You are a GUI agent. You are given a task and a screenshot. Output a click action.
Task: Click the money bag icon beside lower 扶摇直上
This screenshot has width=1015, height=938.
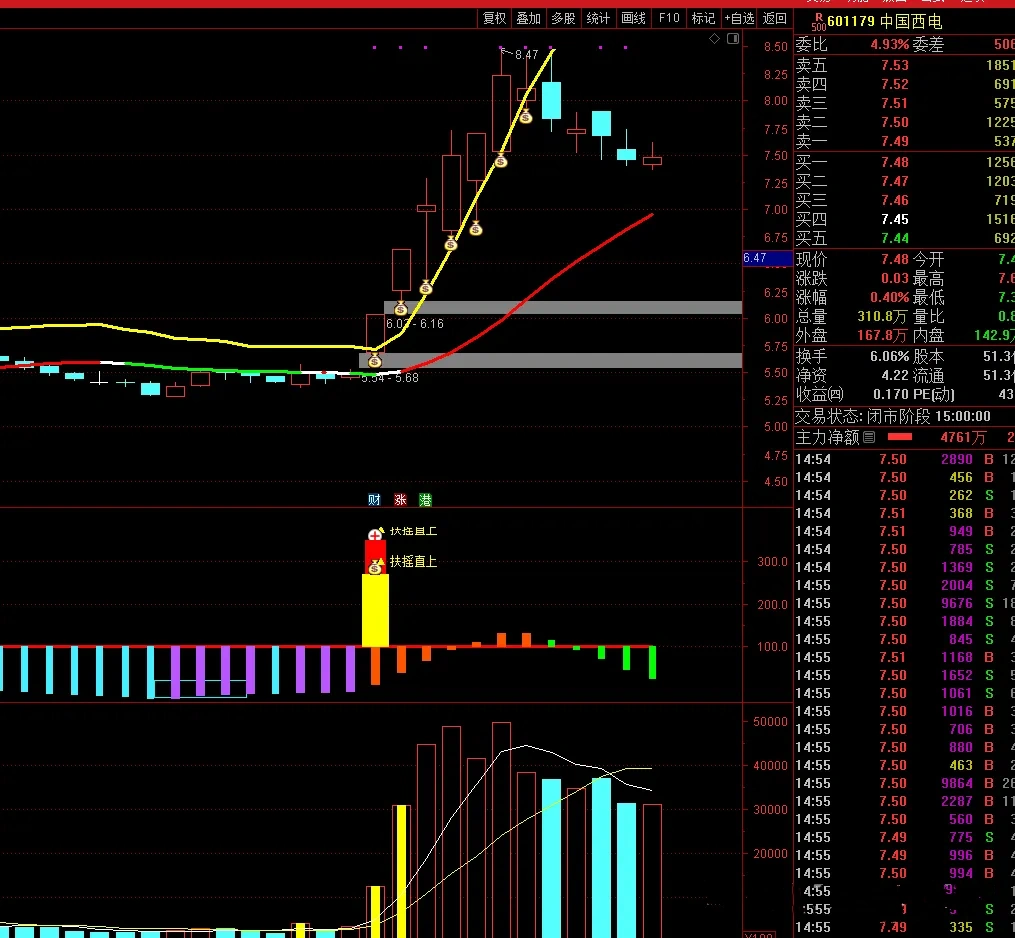(x=375, y=566)
